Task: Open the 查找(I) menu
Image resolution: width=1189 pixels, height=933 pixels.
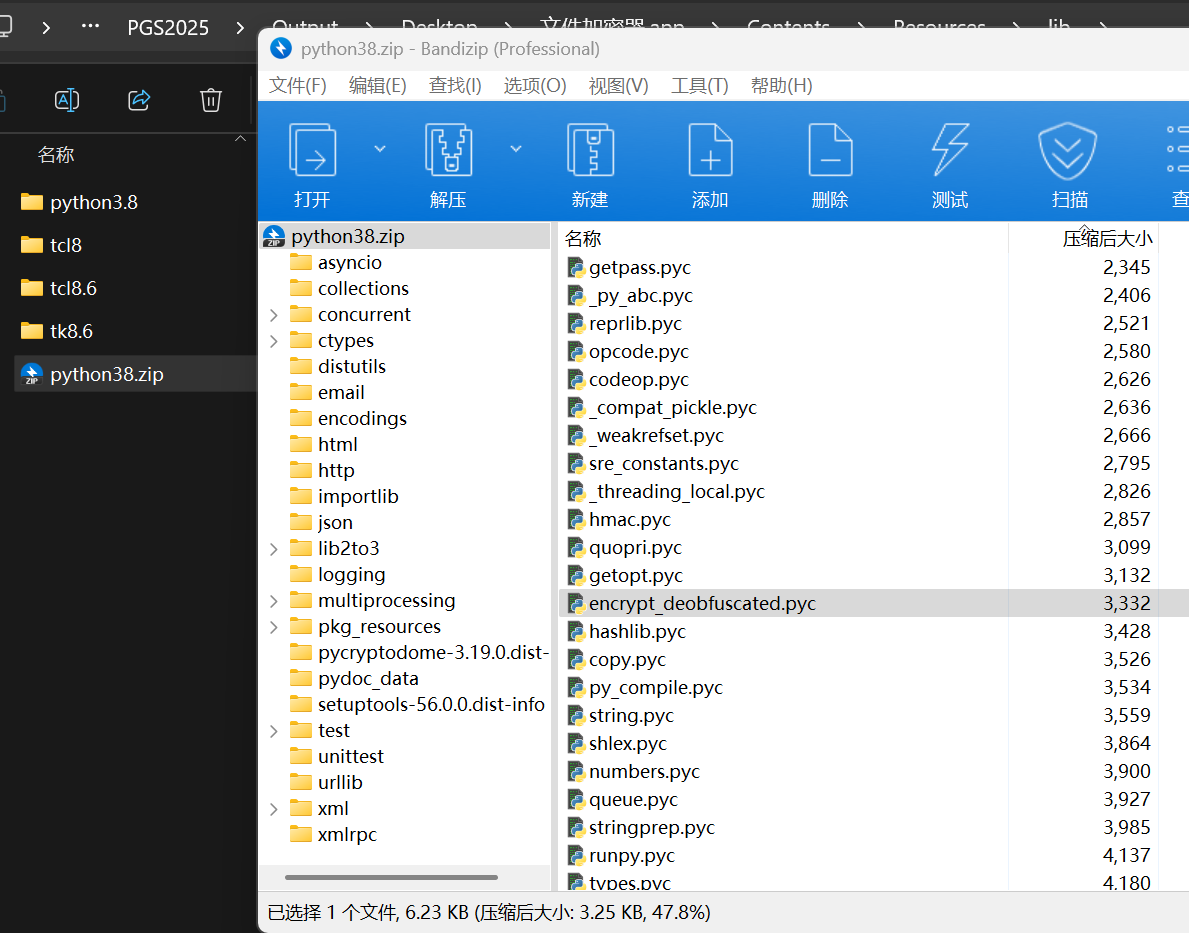Action: pos(455,86)
